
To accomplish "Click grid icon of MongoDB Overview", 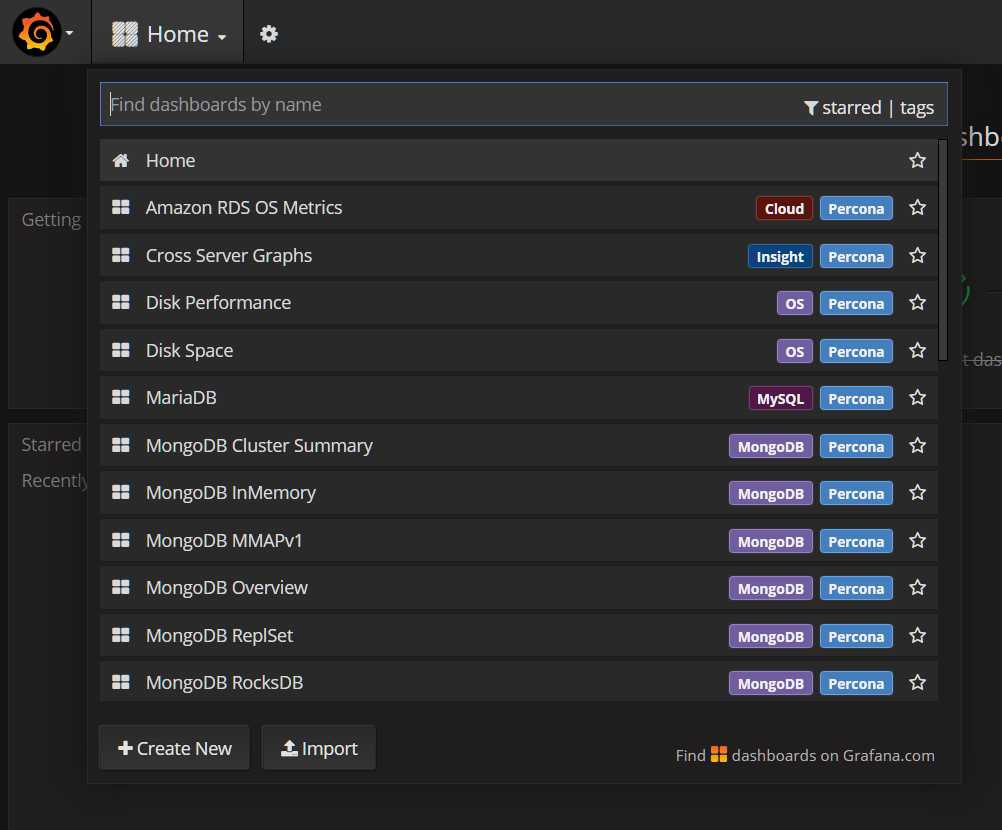I will [121, 587].
